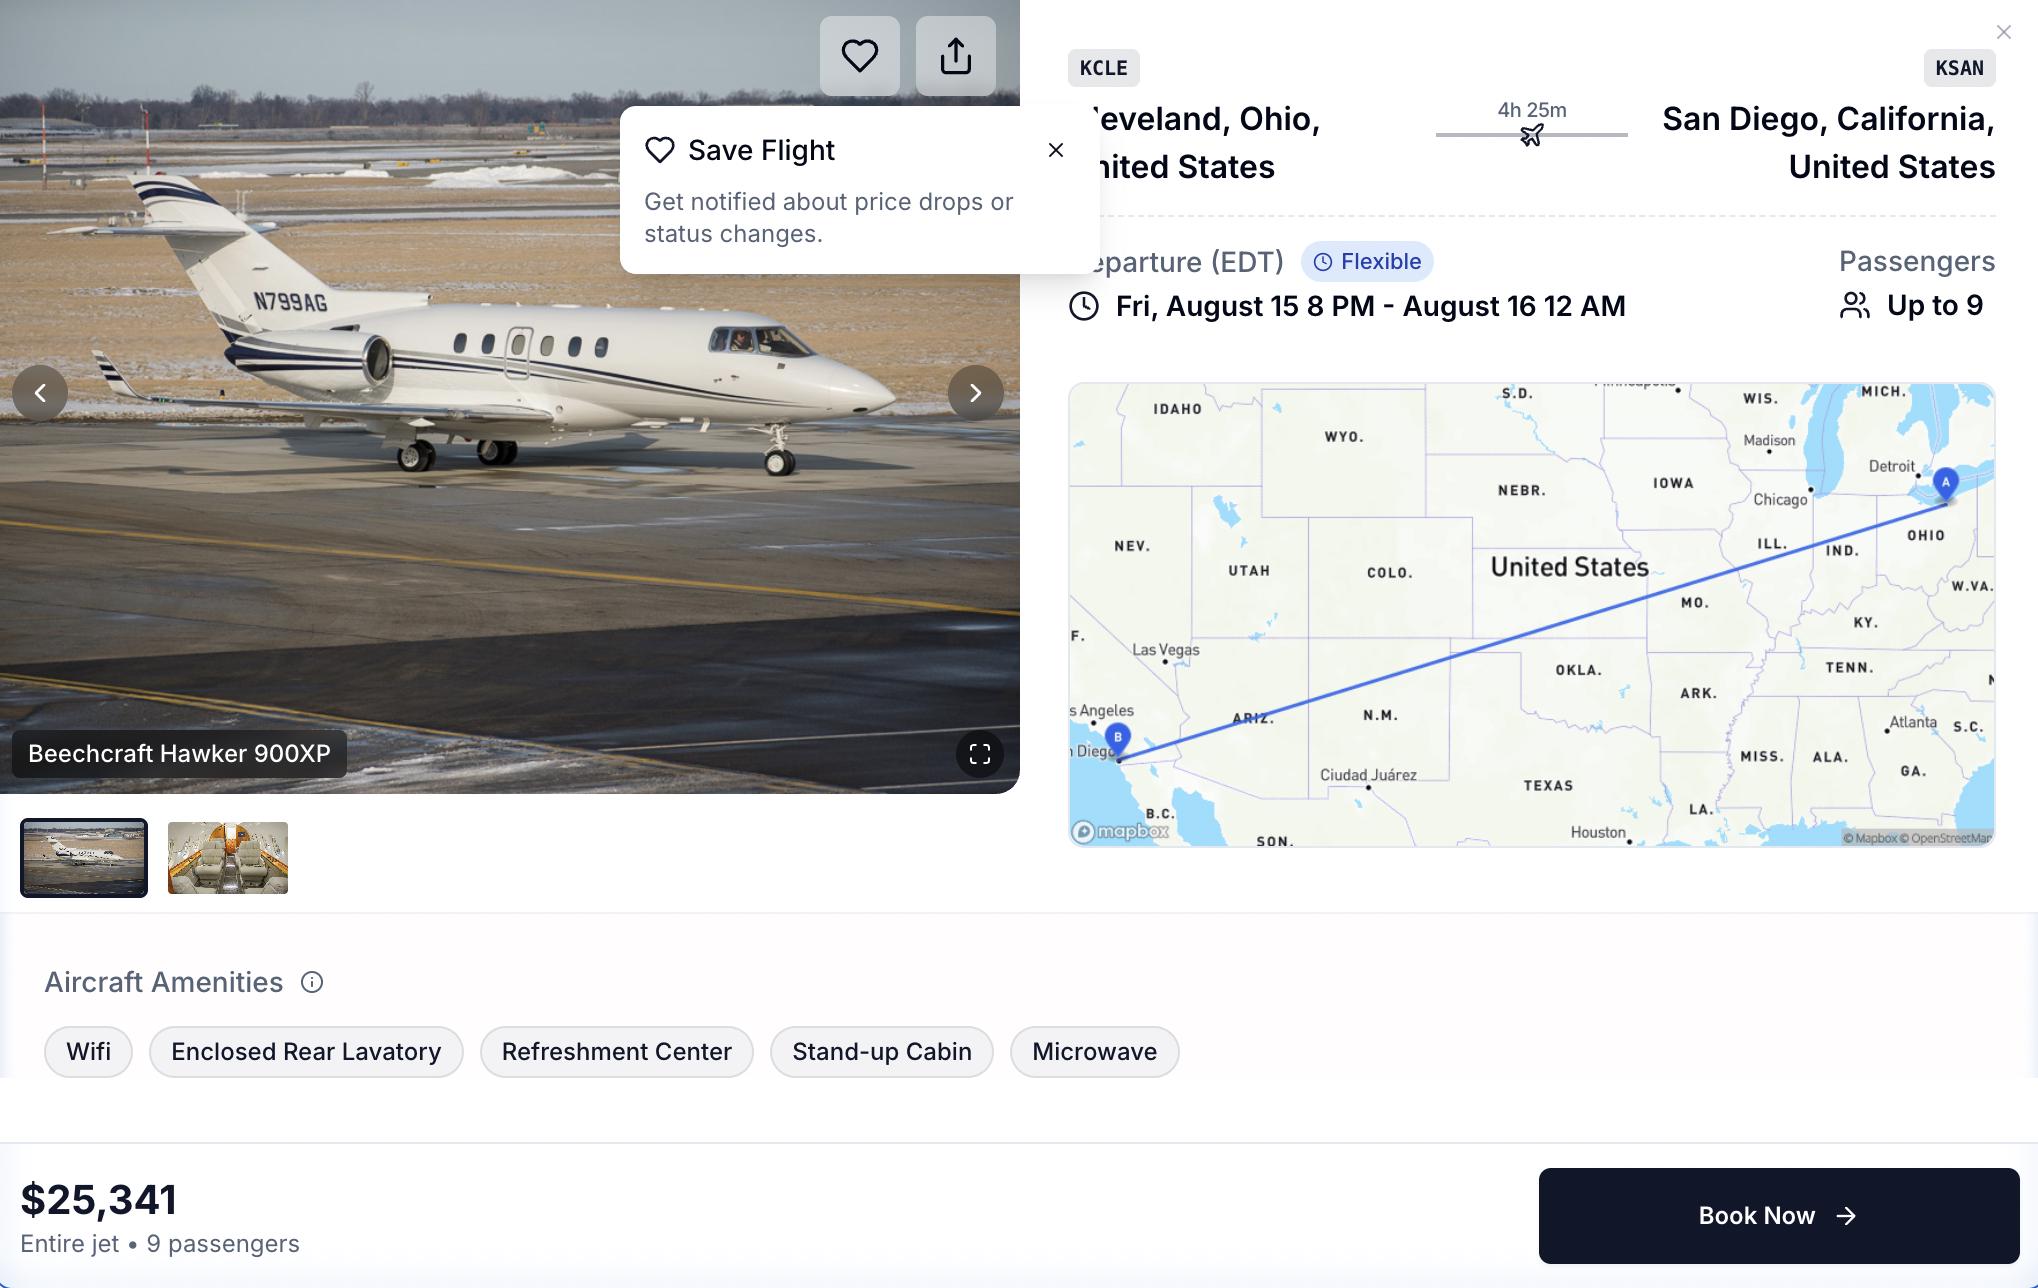This screenshot has height=1288, width=2038.
Task: Click the share upload icon
Action: click(955, 56)
